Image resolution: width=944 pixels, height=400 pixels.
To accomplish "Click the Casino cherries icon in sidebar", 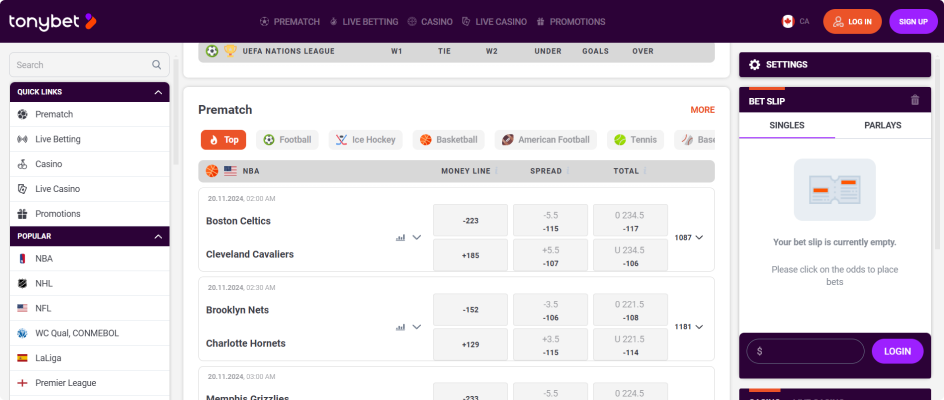I will 22,164.
